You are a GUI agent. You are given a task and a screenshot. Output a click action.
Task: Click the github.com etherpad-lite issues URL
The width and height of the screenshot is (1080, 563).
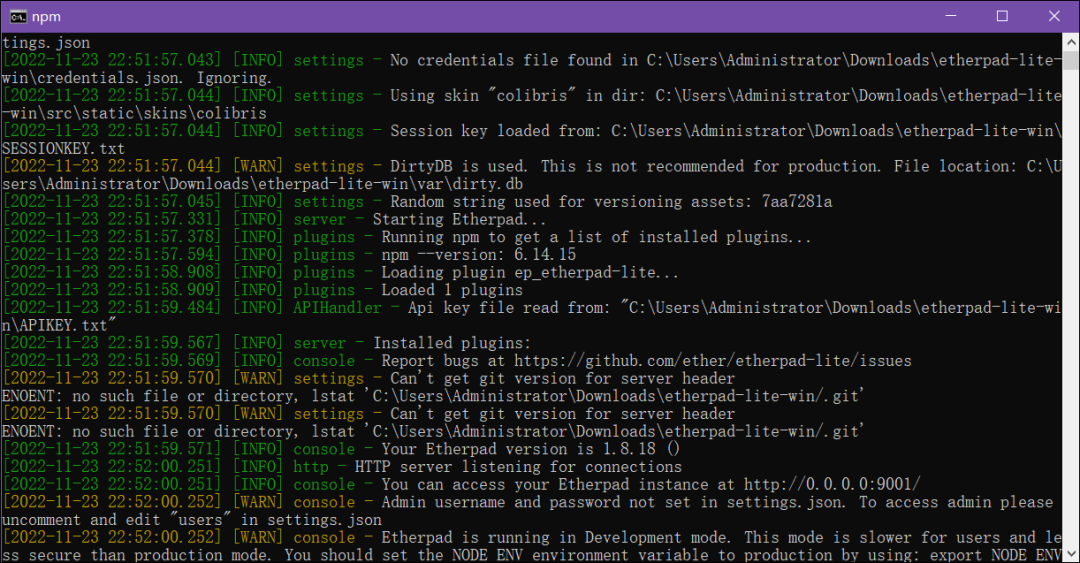click(x=712, y=360)
